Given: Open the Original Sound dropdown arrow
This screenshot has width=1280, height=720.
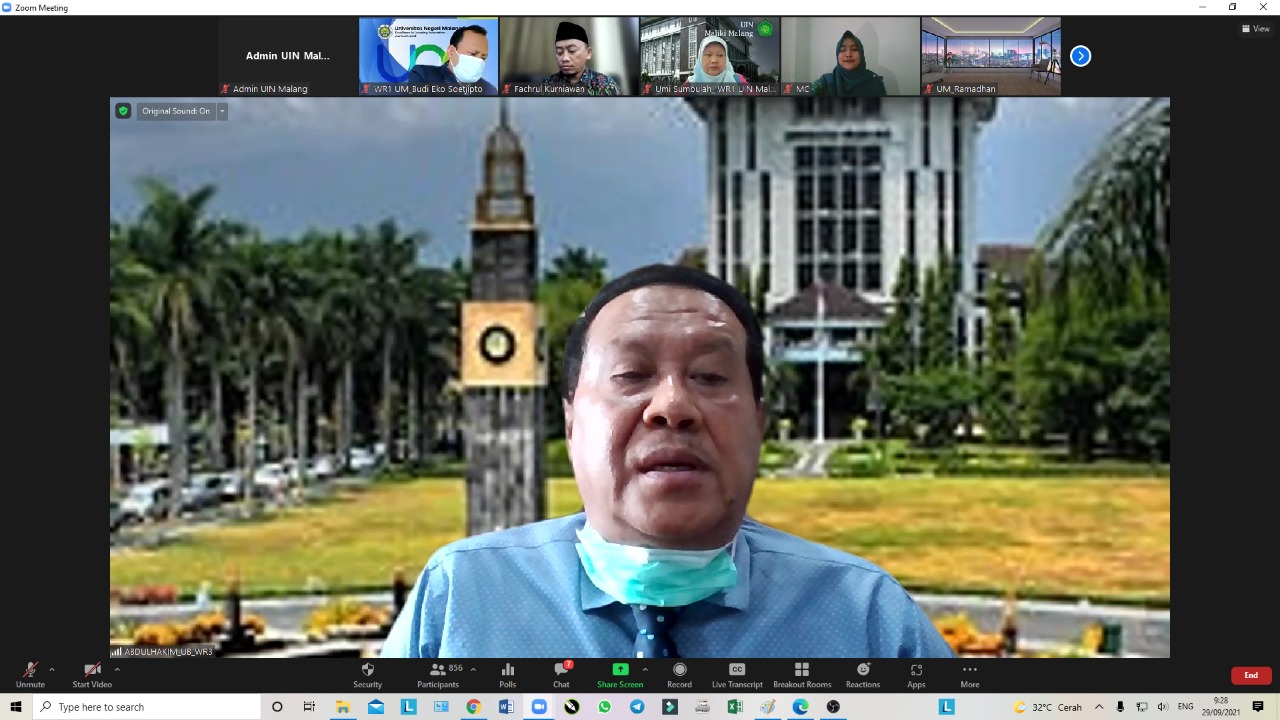Looking at the screenshot, I should pos(222,111).
